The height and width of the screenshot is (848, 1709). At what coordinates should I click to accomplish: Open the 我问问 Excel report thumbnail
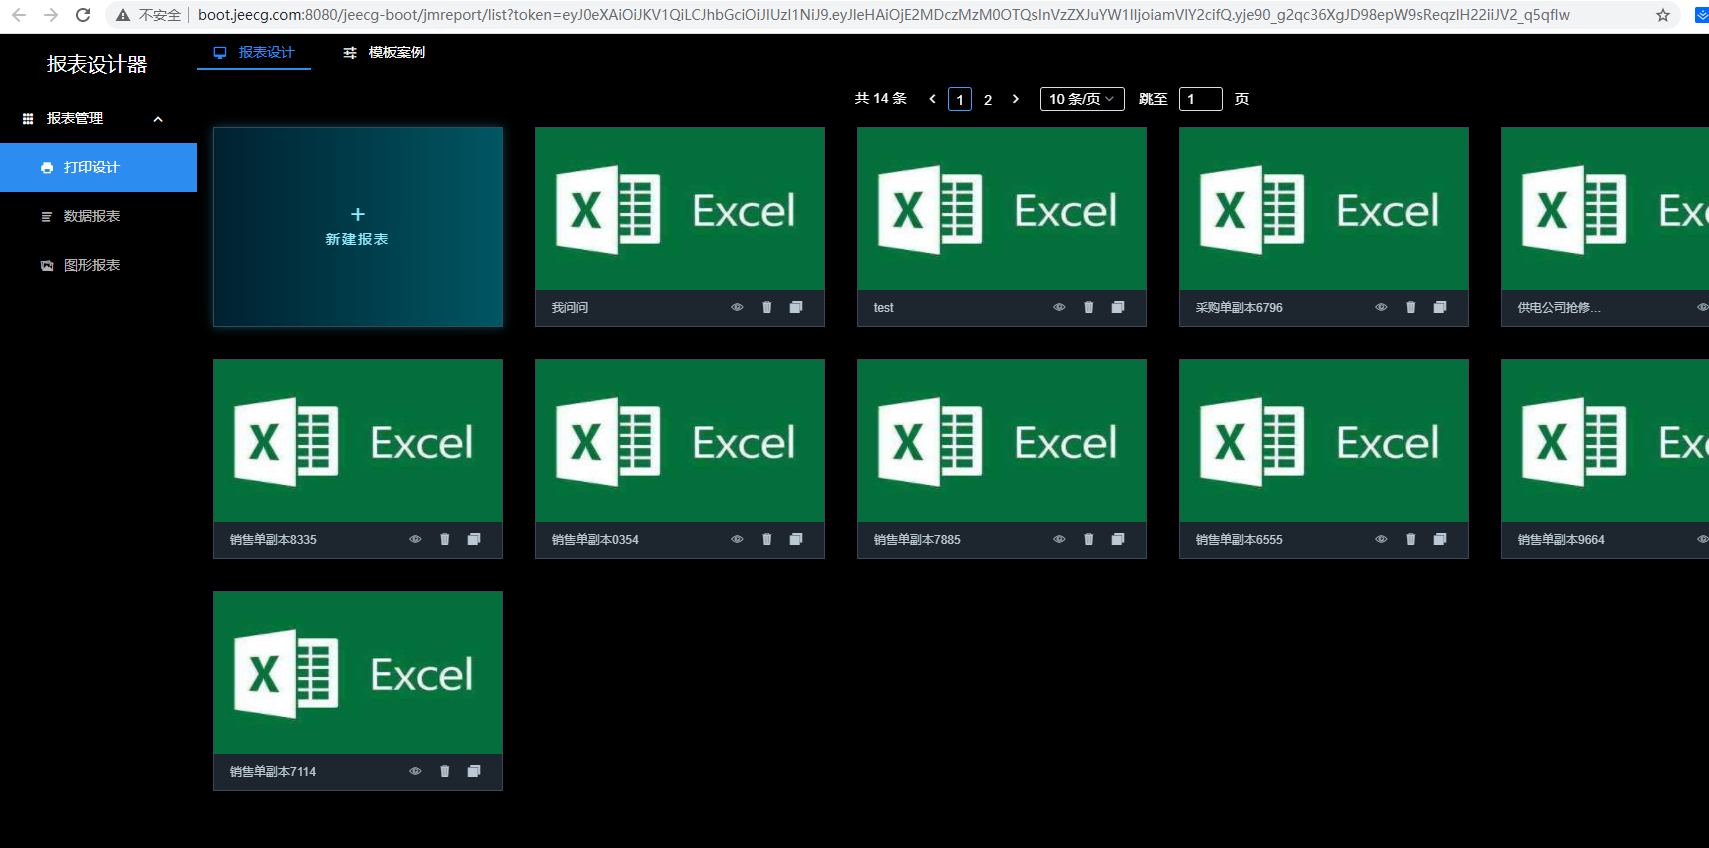click(680, 209)
